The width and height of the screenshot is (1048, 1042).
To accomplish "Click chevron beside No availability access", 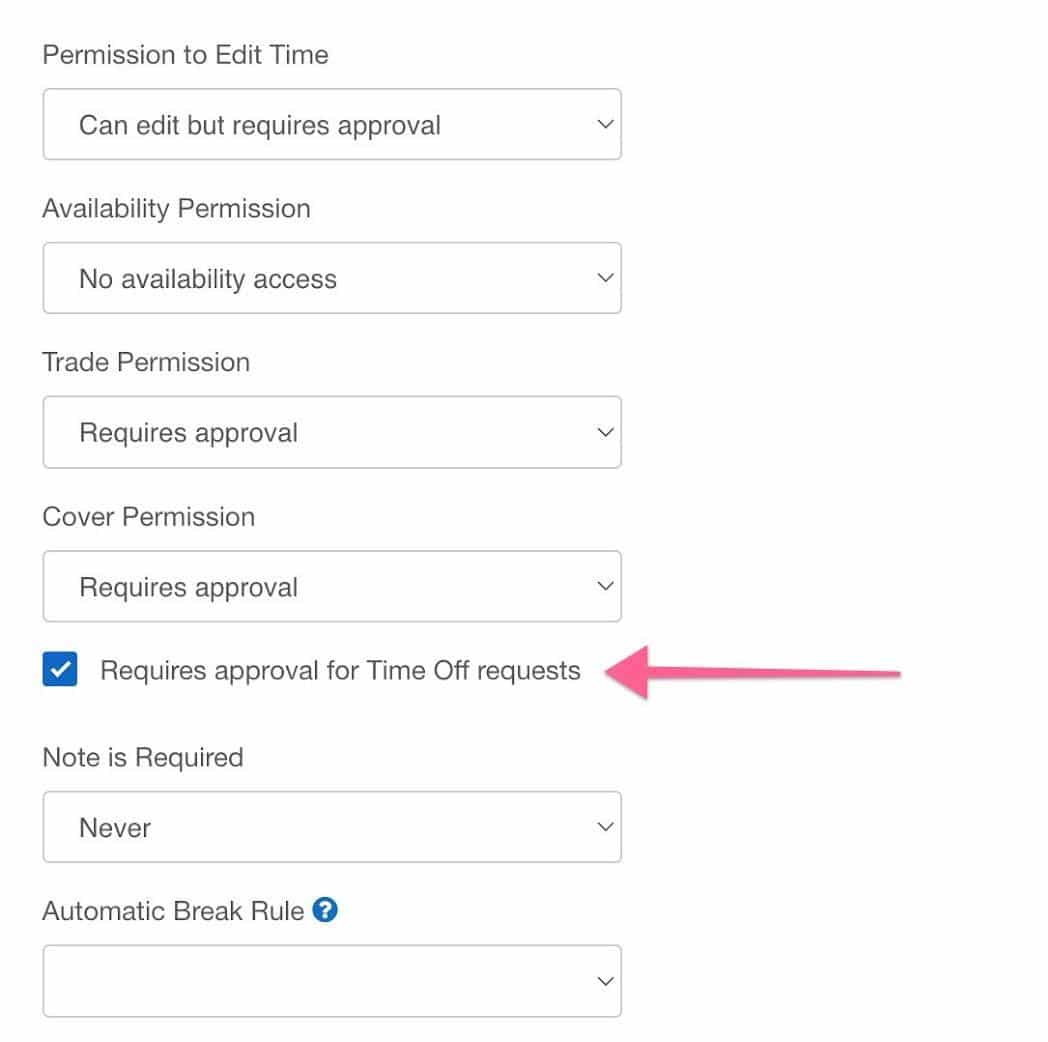I will coord(605,278).
